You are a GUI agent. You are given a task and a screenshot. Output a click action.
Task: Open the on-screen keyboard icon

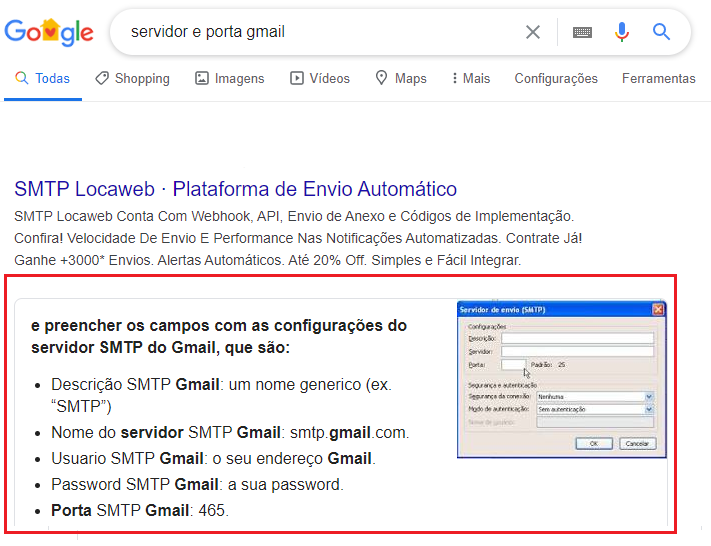pyautogui.click(x=582, y=32)
